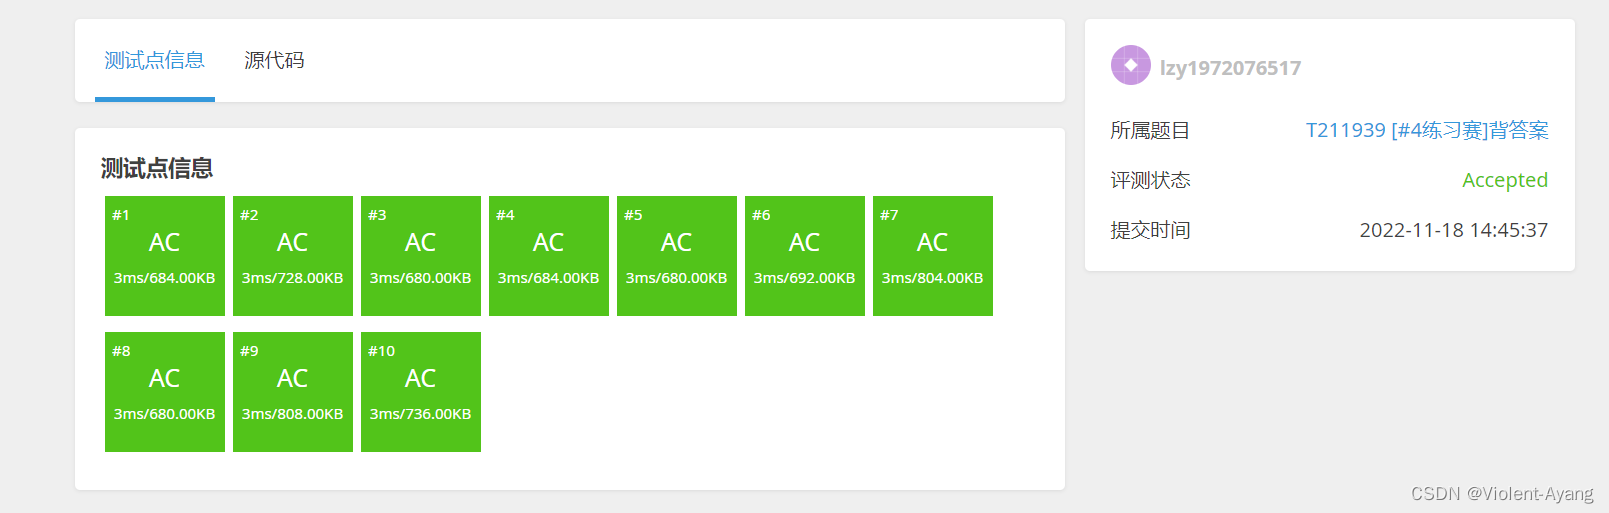Click the Accepted status text

(1505, 180)
